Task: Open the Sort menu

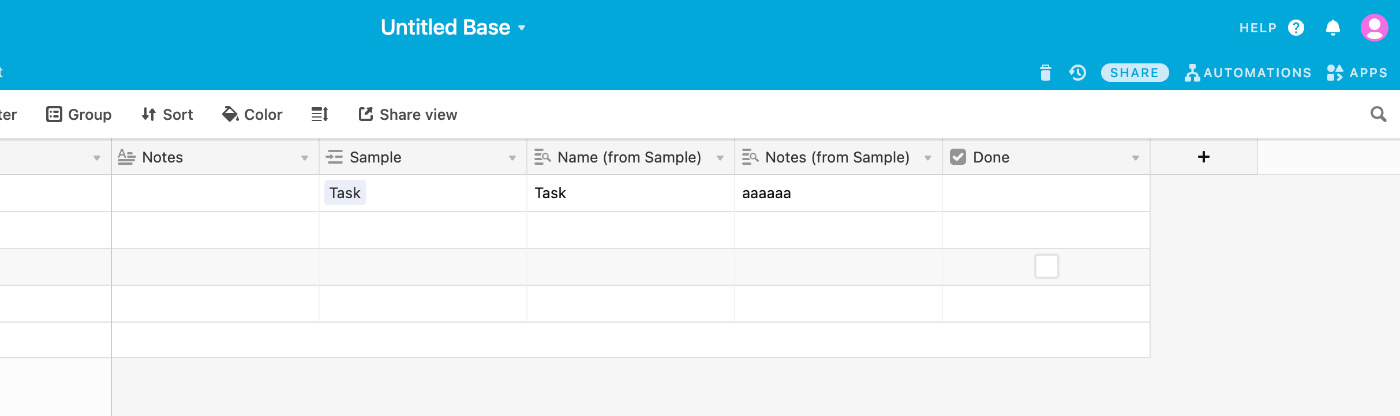Action: point(167,115)
